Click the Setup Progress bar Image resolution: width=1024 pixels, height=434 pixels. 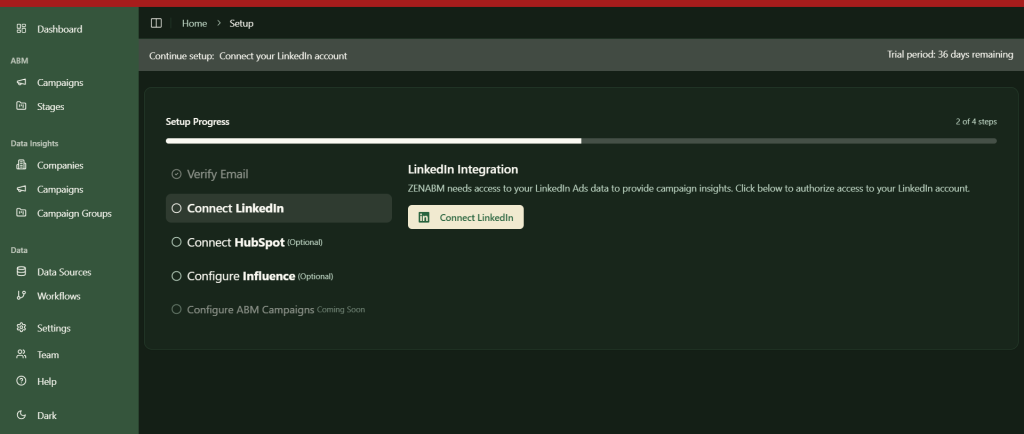pyautogui.click(x=581, y=141)
